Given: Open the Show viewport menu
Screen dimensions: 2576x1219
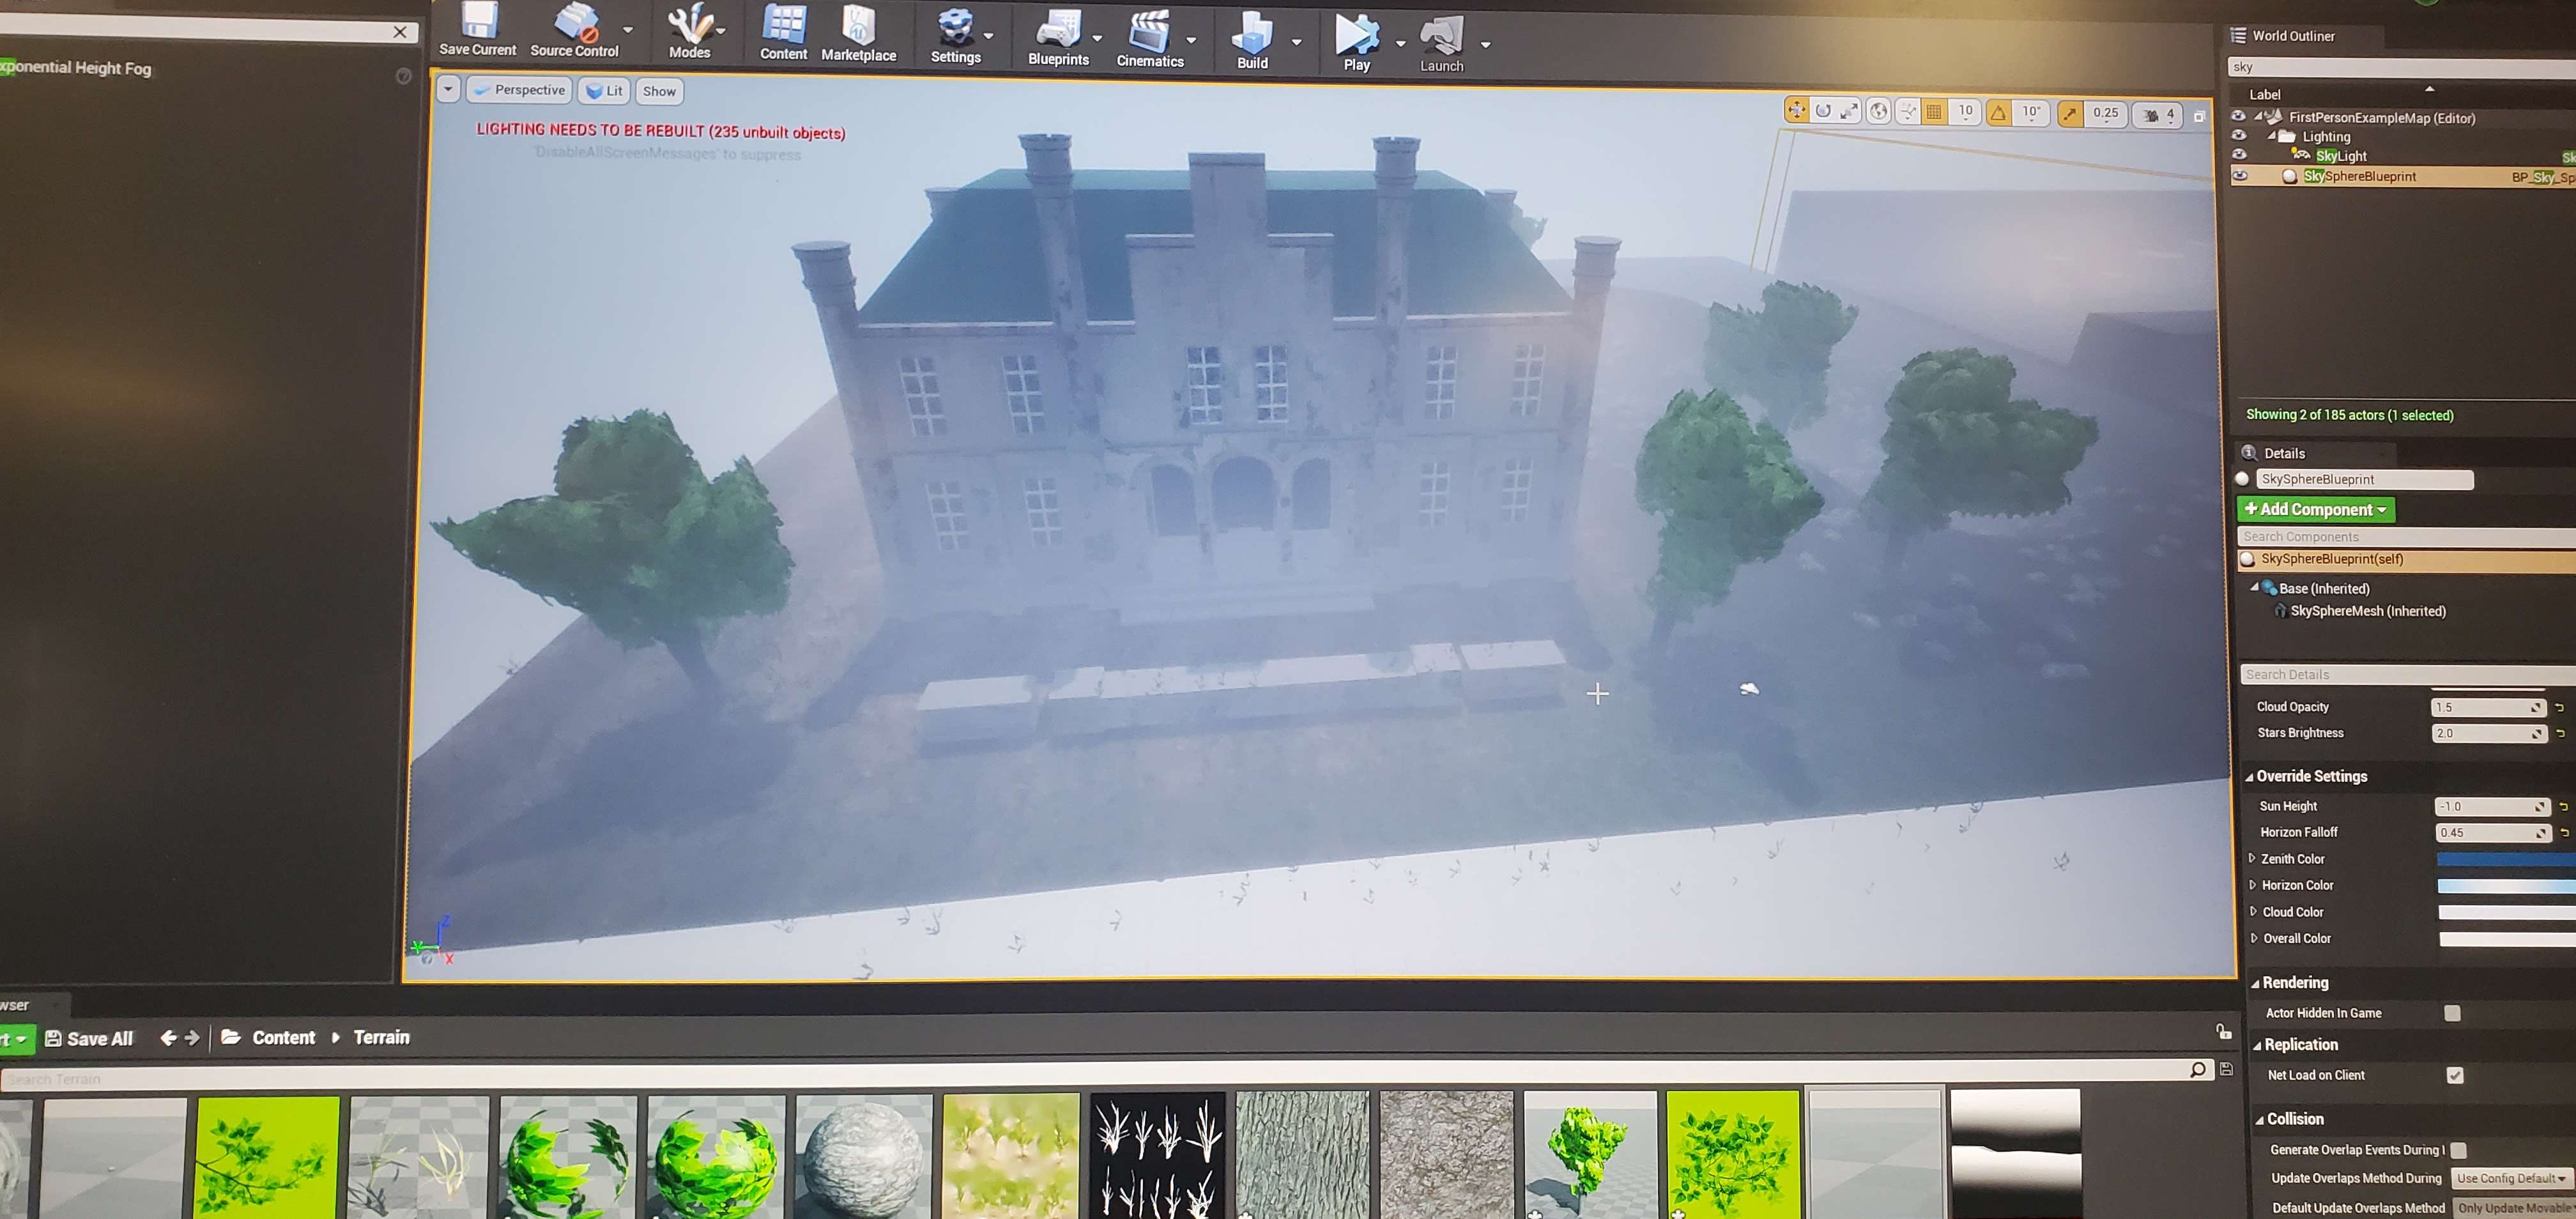Looking at the screenshot, I should click(x=659, y=91).
